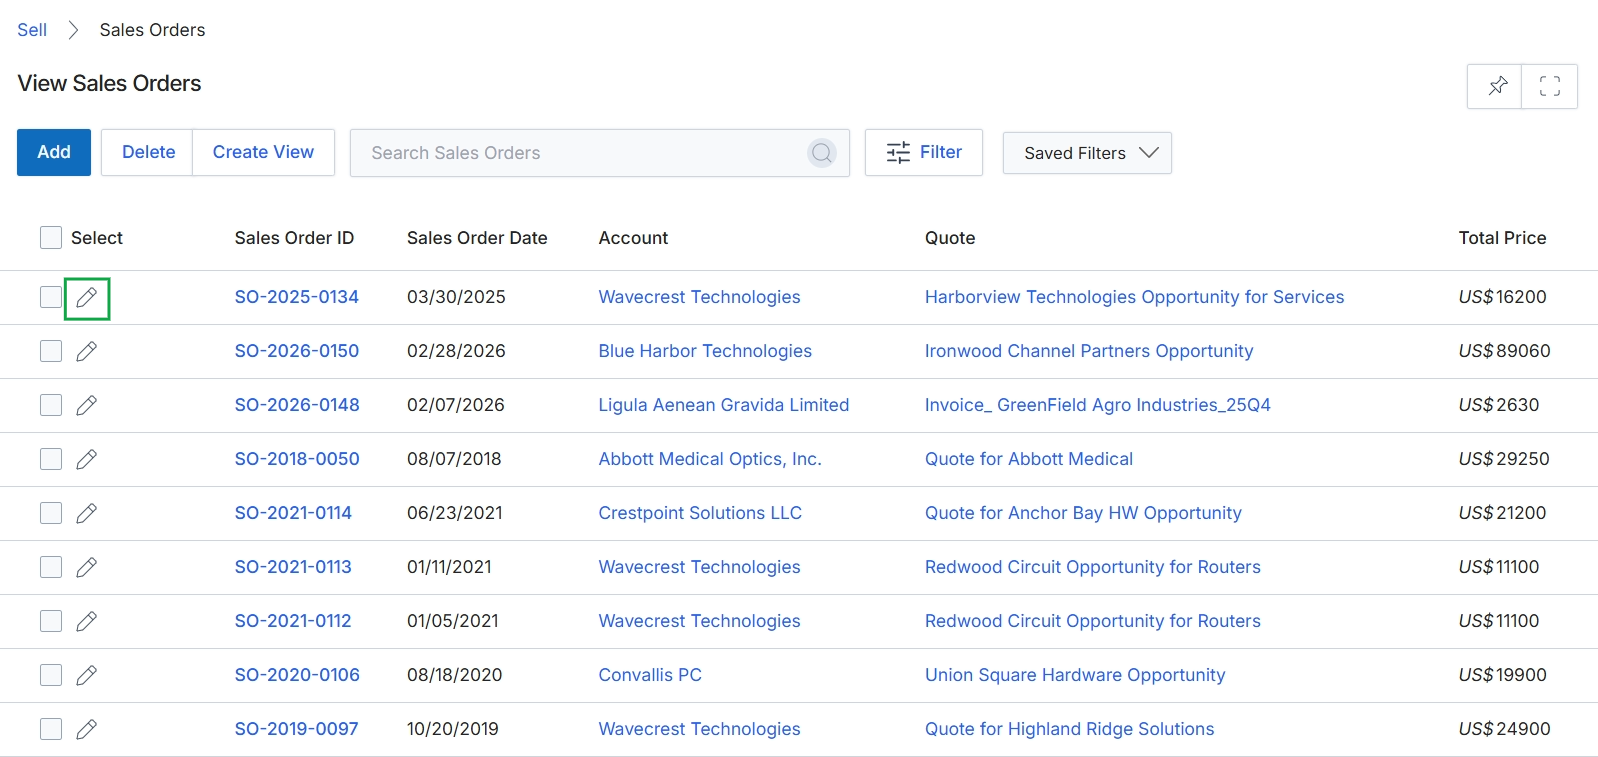
Task: Open Abbott Medical Optics, Inc. account
Action: pyautogui.click(x=710, y=459)
